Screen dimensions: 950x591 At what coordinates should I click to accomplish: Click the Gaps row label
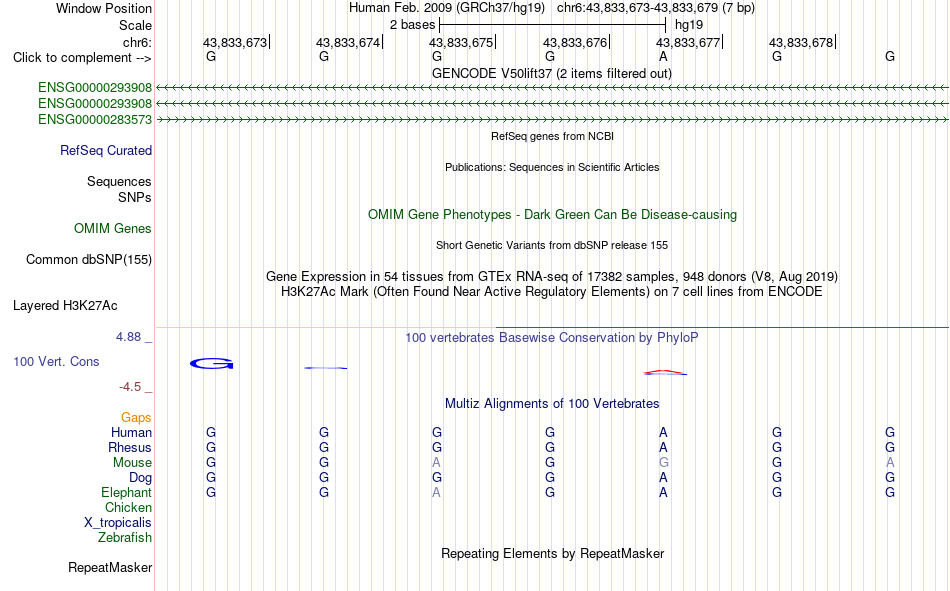(136, 417)
